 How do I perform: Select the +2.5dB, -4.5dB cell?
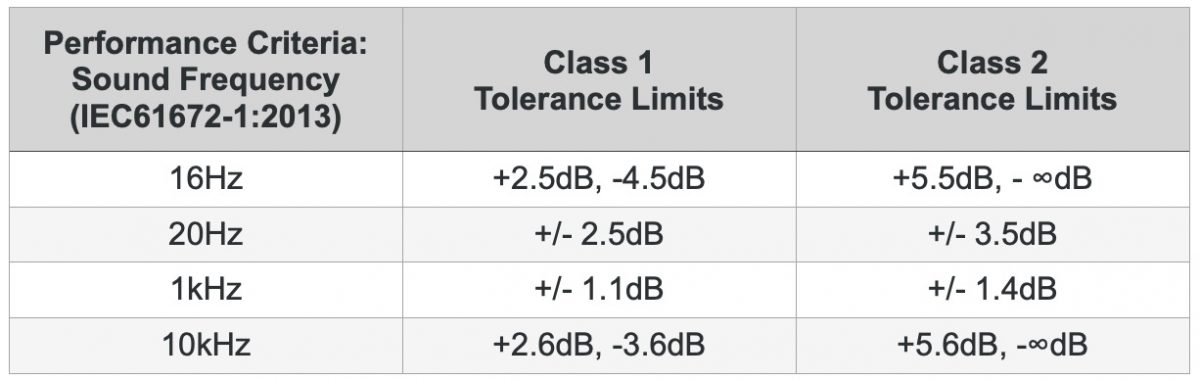pos(599,179)
